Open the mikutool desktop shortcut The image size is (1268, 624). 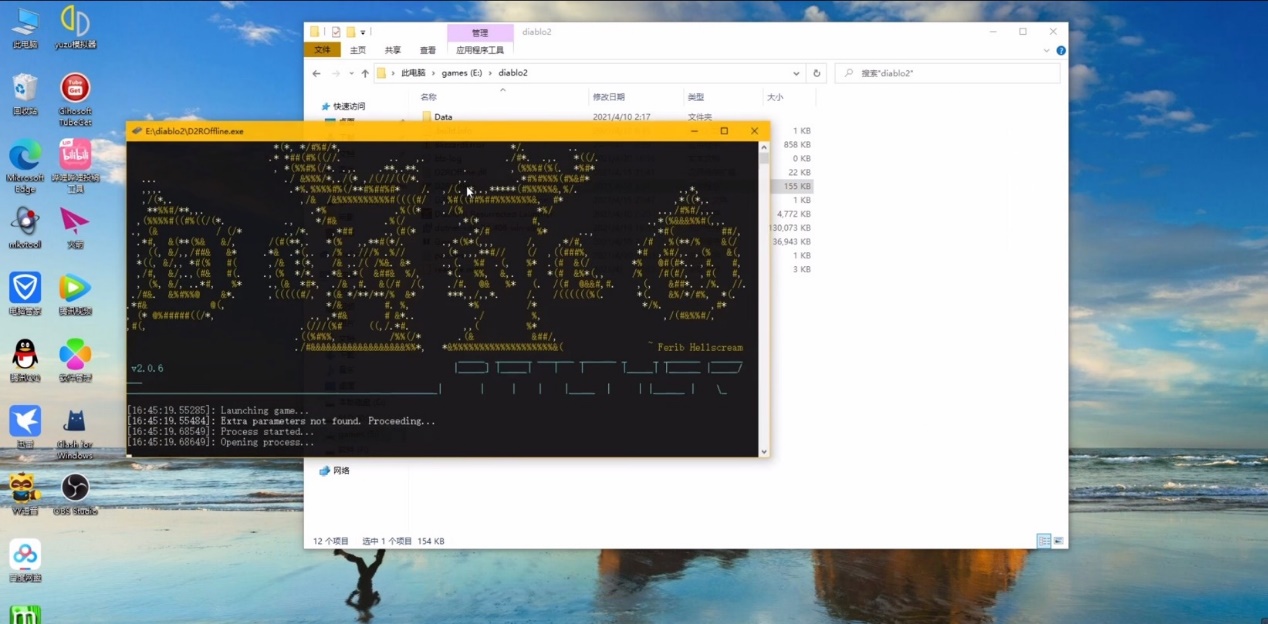point(25,228)
